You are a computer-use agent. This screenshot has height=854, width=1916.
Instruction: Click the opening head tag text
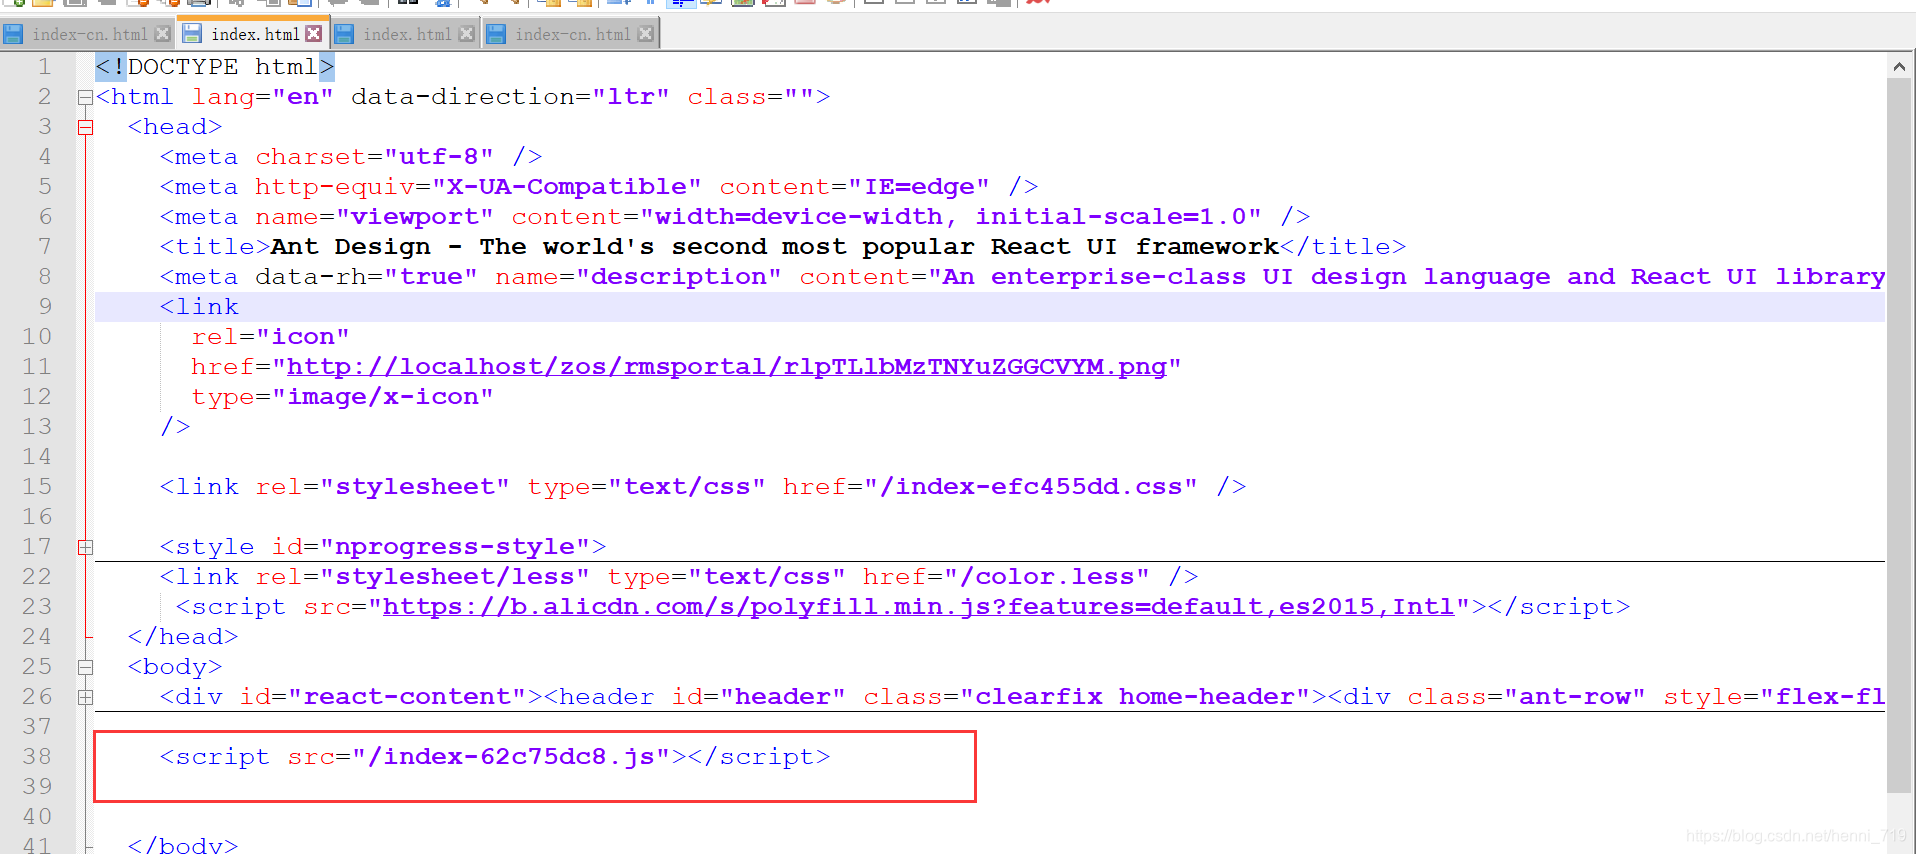(x=175, y=127)
